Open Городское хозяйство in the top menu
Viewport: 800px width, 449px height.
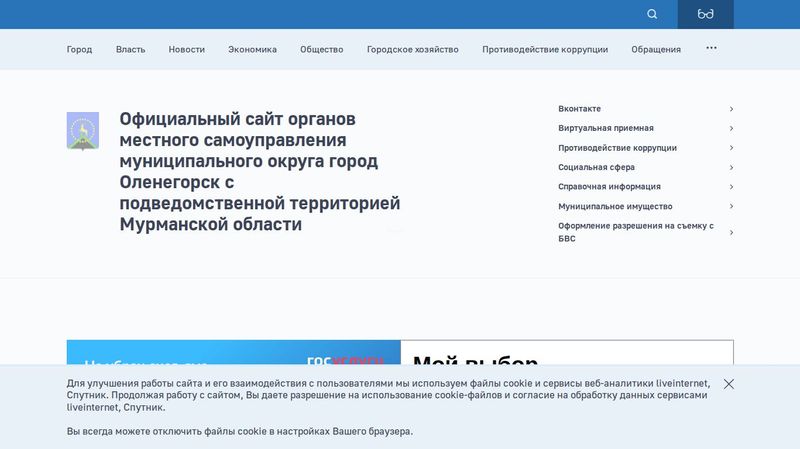[x=412, y=49]
